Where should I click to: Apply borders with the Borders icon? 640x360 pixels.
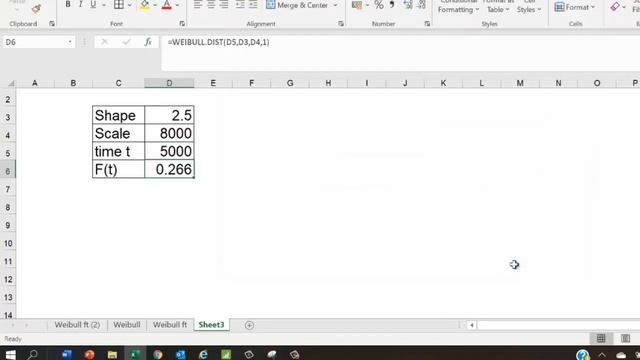(119, 4)
